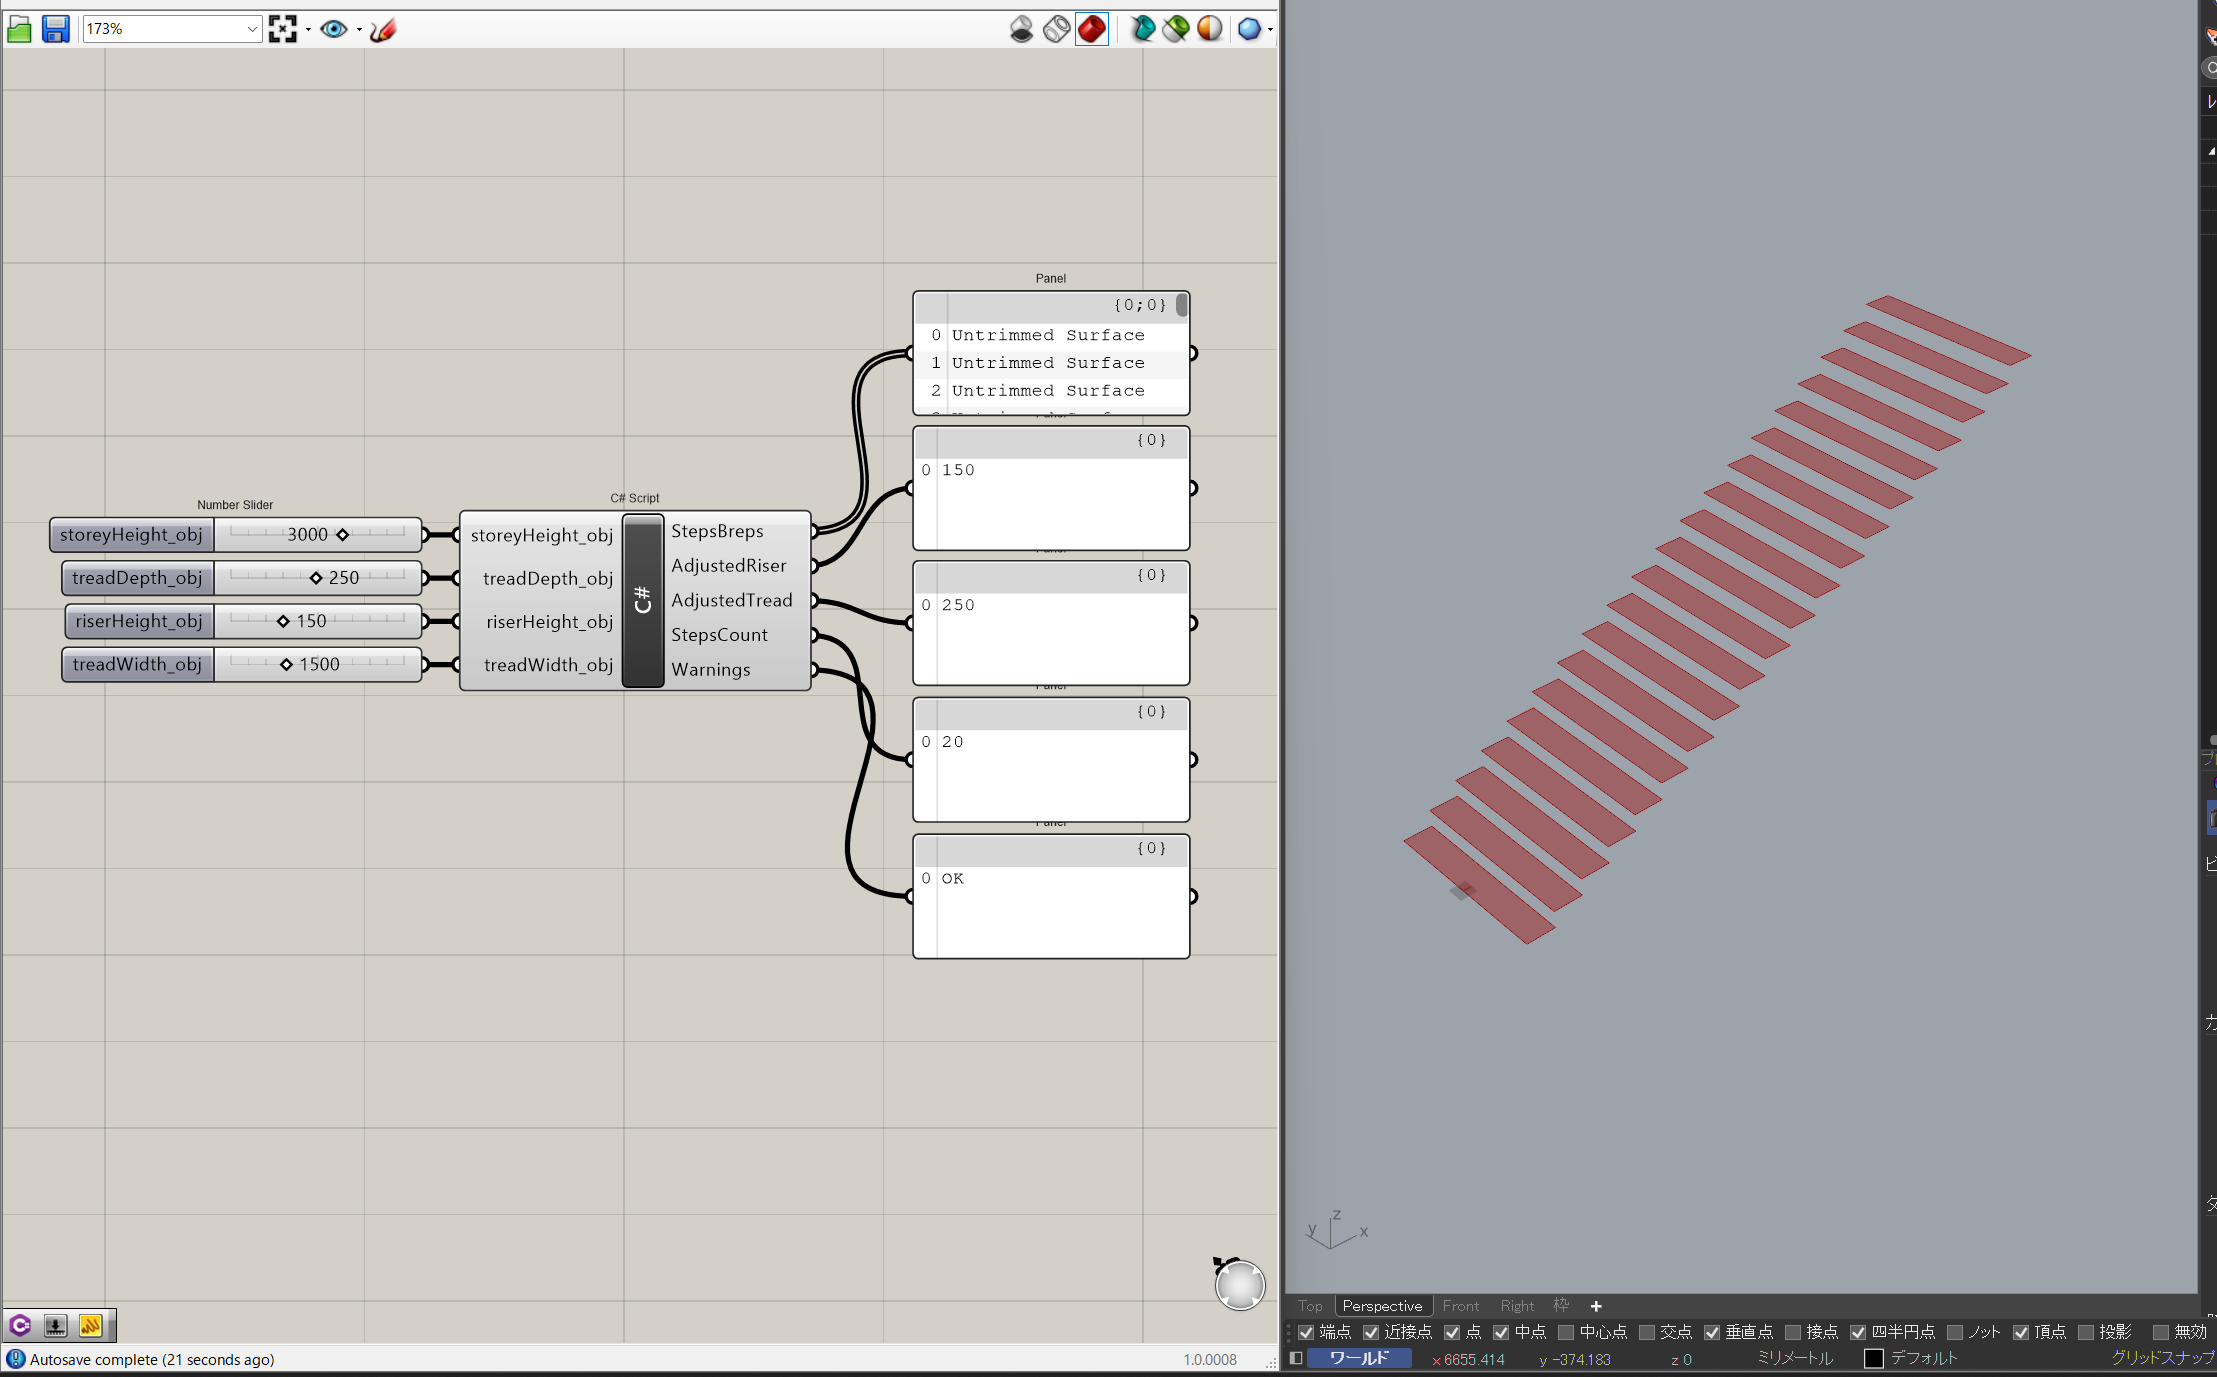The width and height of the screenshot is (2217, 1377).
Task: Click the C# Script component icon
Action: 643,600
